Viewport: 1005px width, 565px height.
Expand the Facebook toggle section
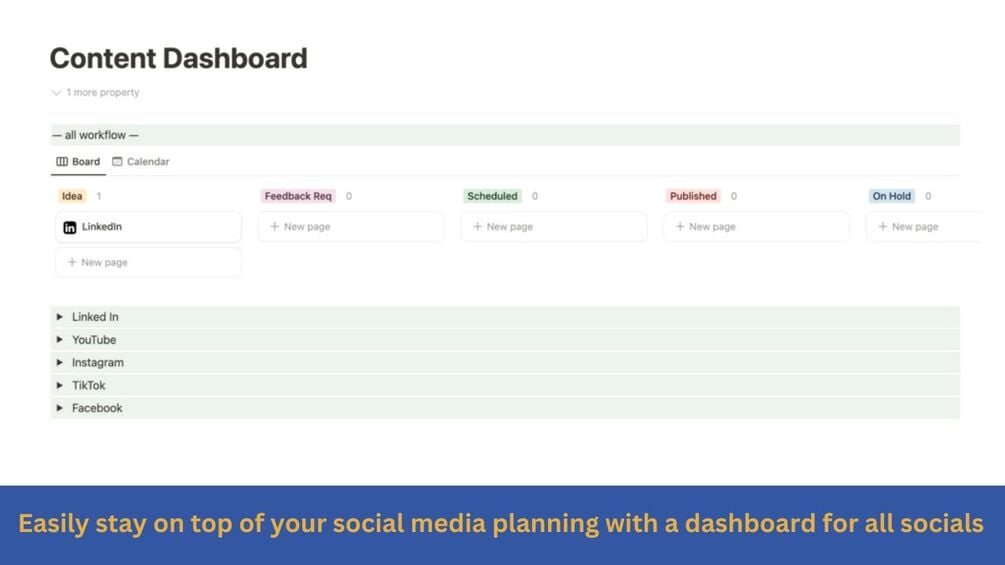[60, 408]
